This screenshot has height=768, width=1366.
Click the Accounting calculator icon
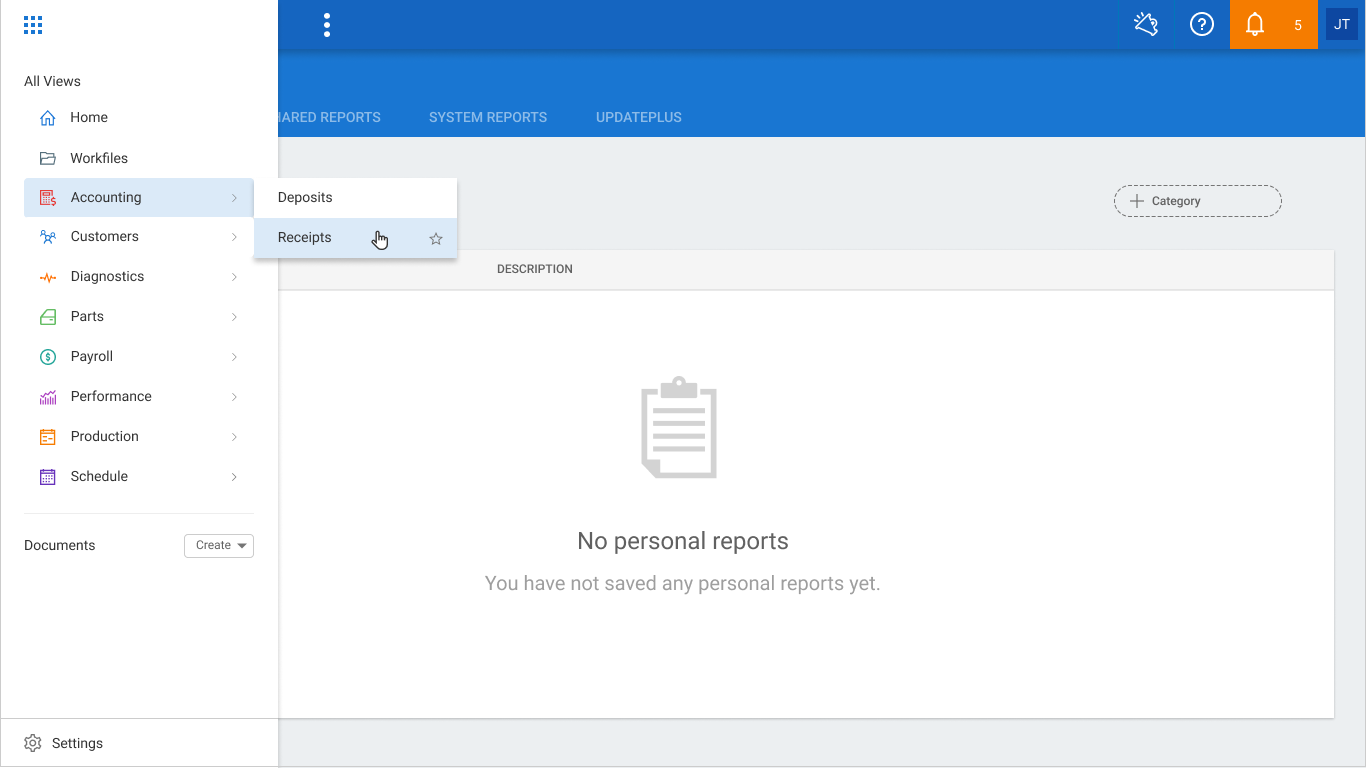pyautogui.click(x=47, y=198)
